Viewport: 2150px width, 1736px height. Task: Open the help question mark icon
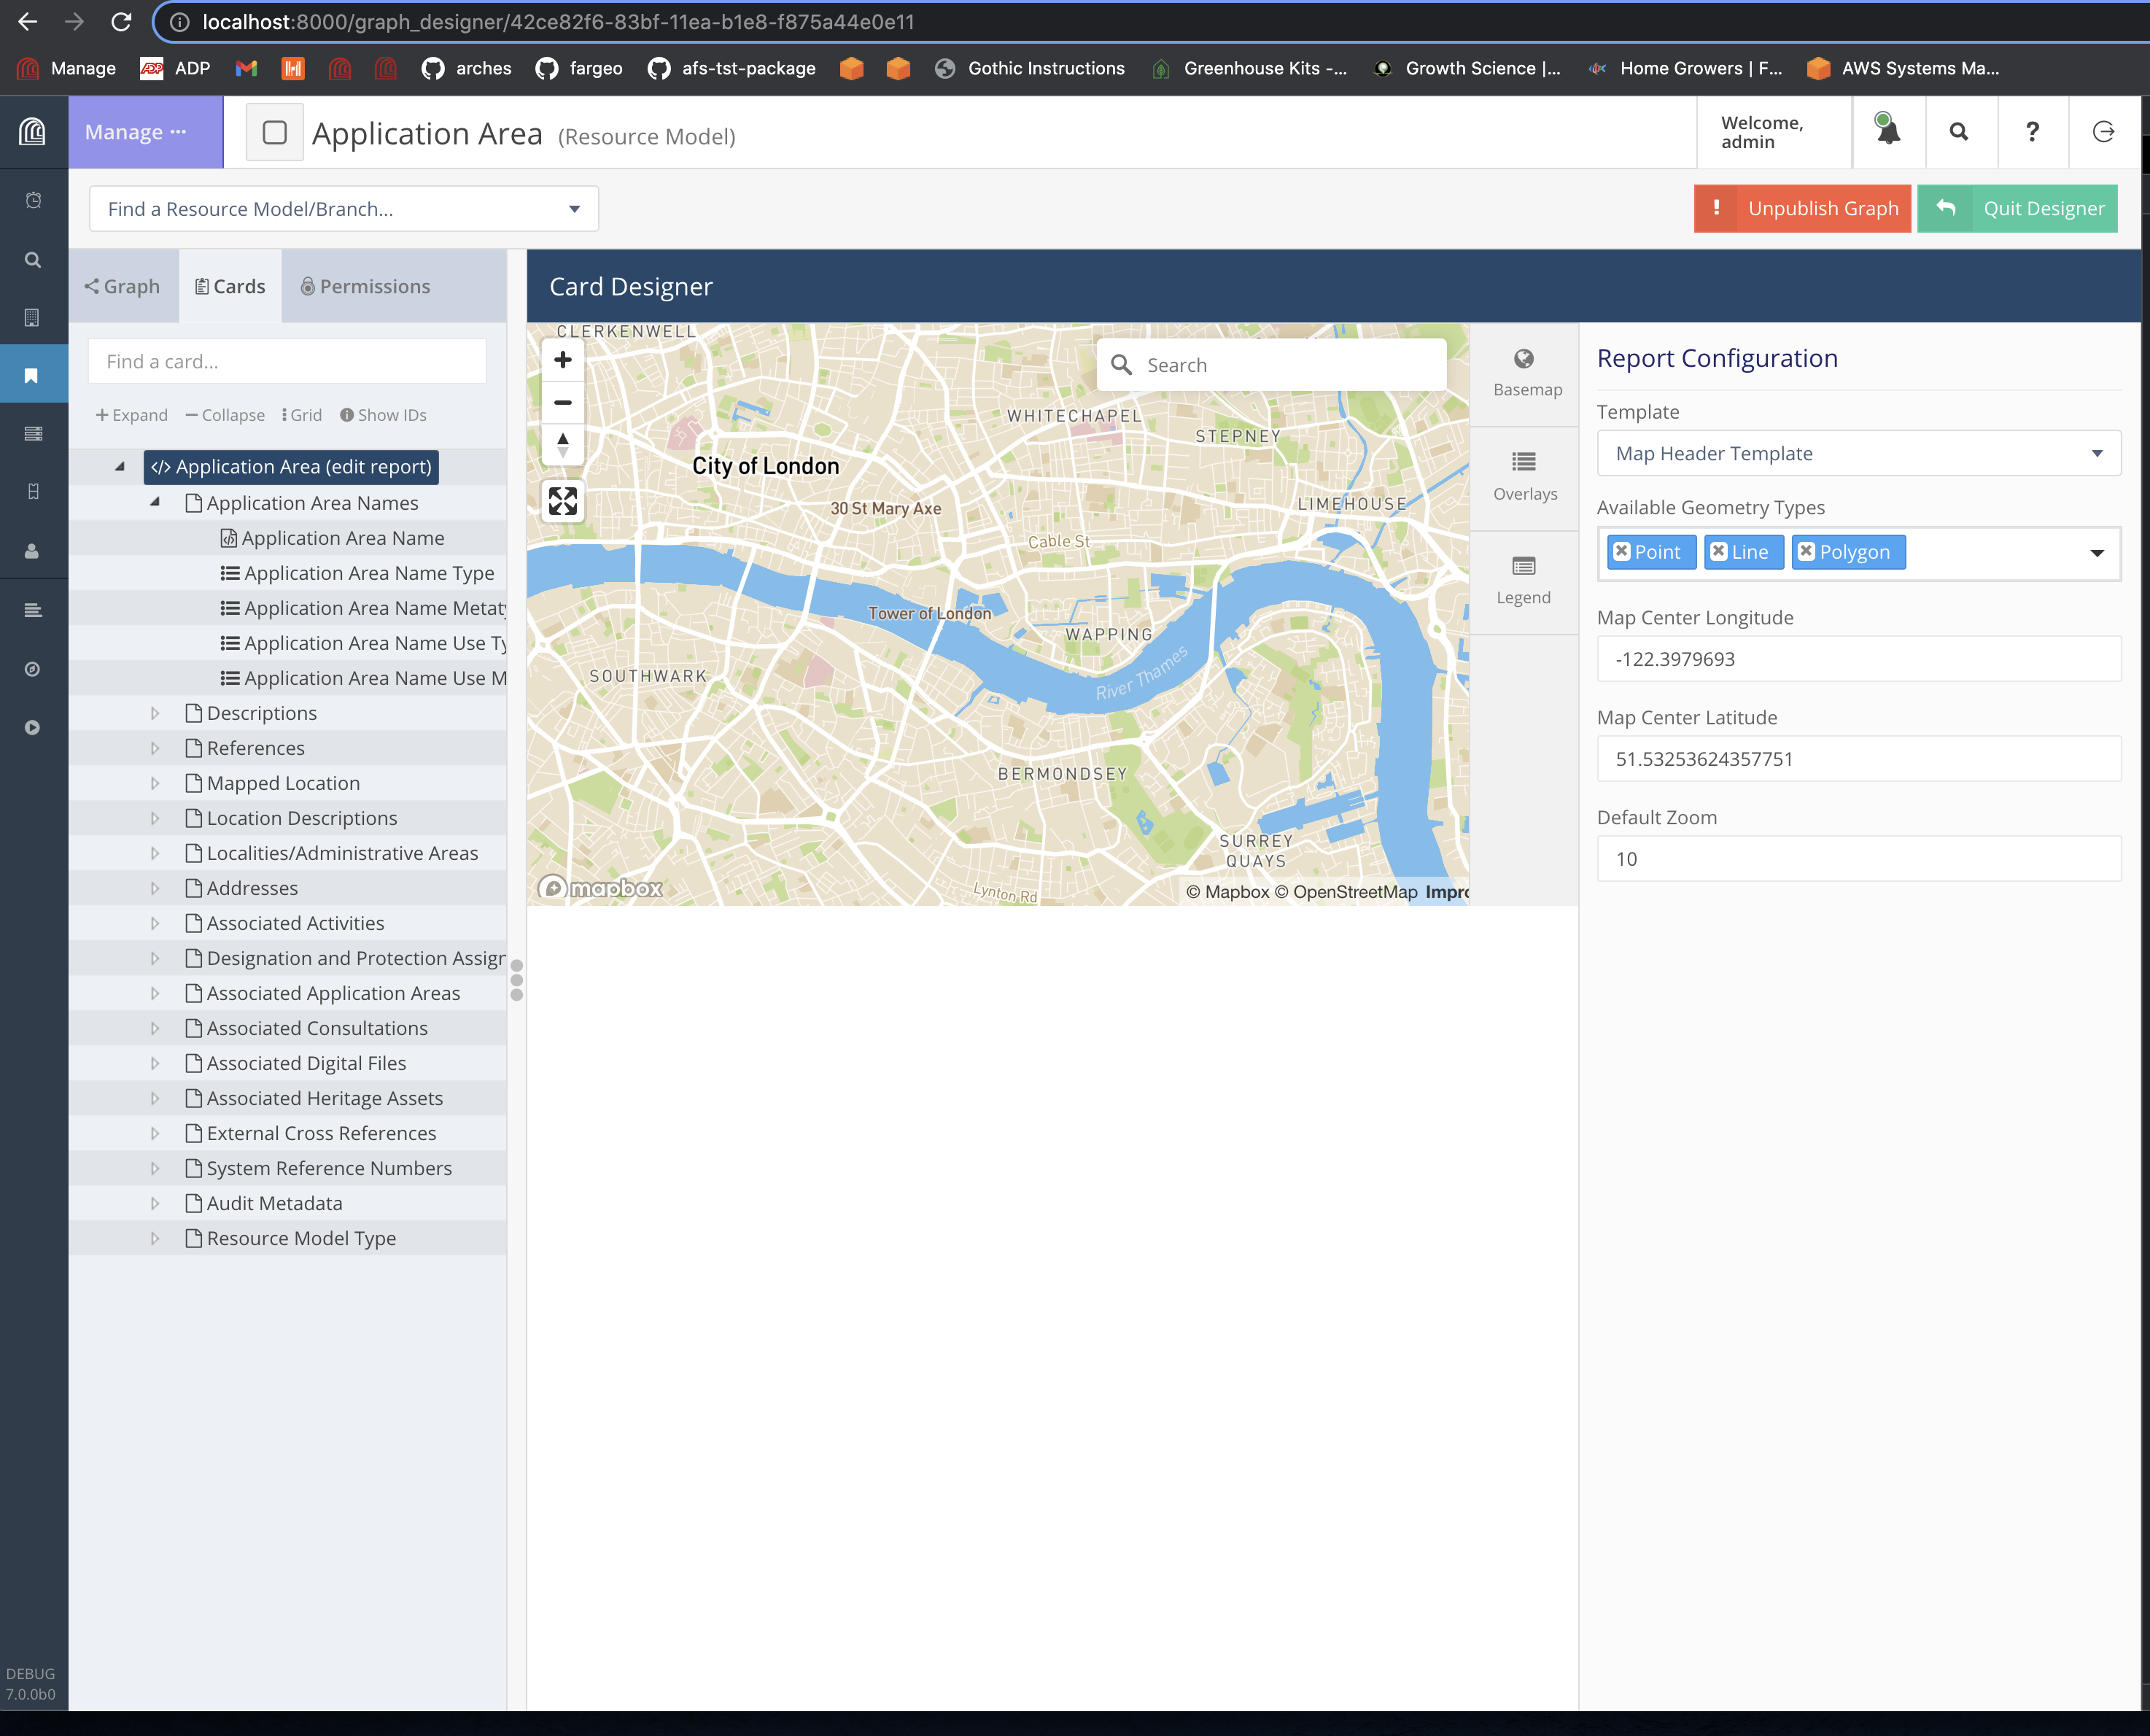[2032, 131]
